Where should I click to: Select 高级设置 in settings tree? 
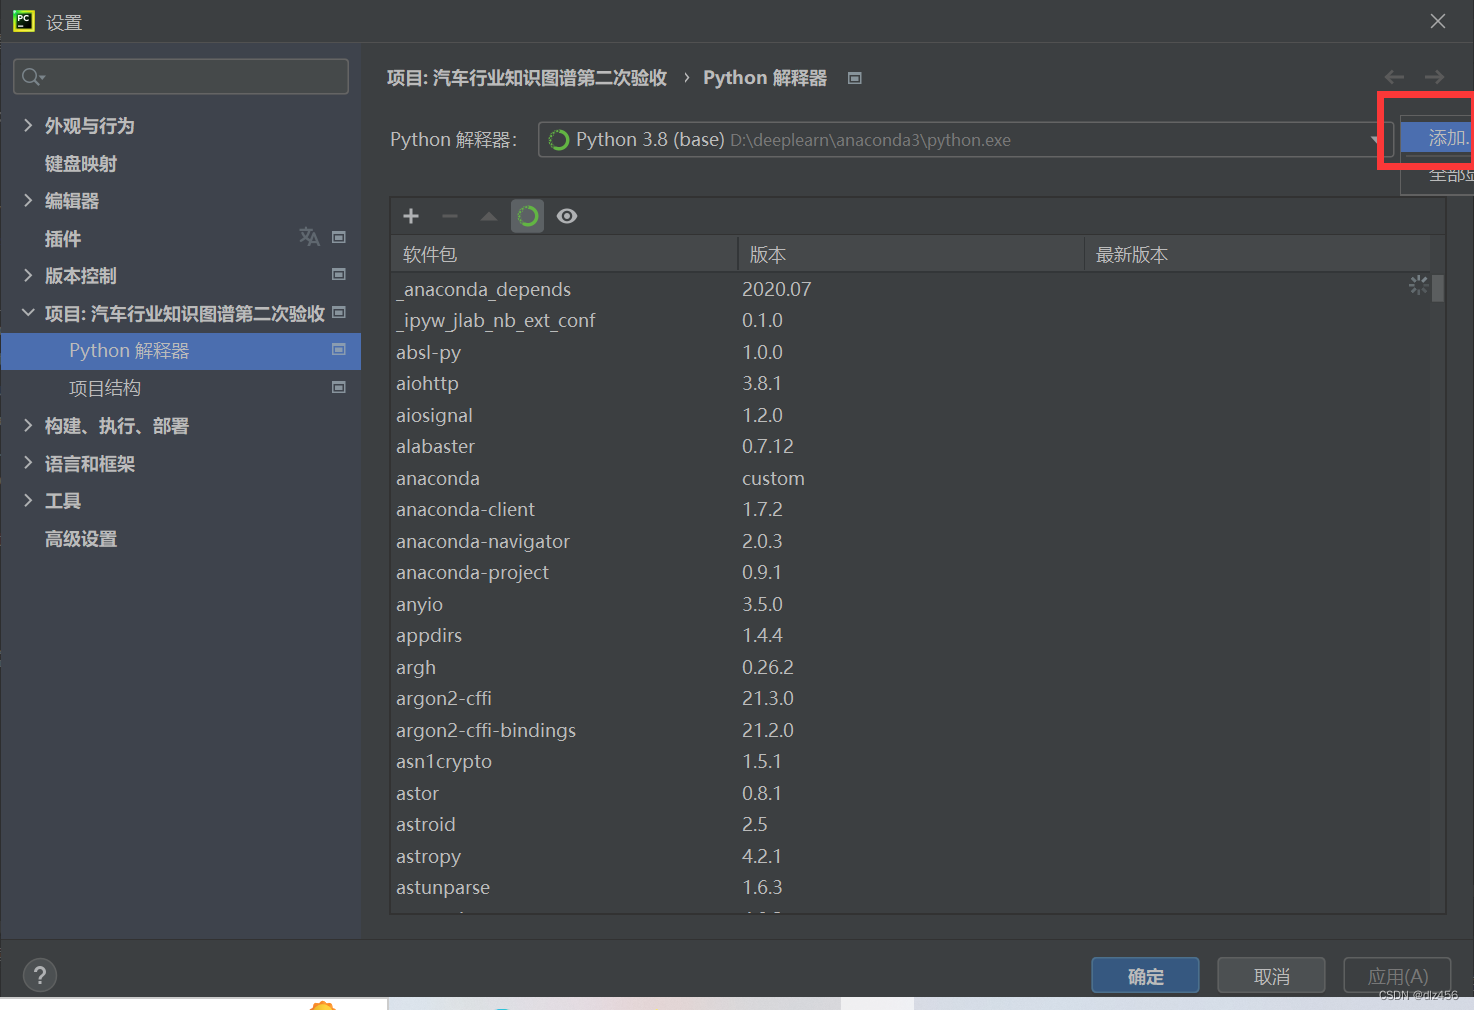pyautogui.click(x=81, y=539)
